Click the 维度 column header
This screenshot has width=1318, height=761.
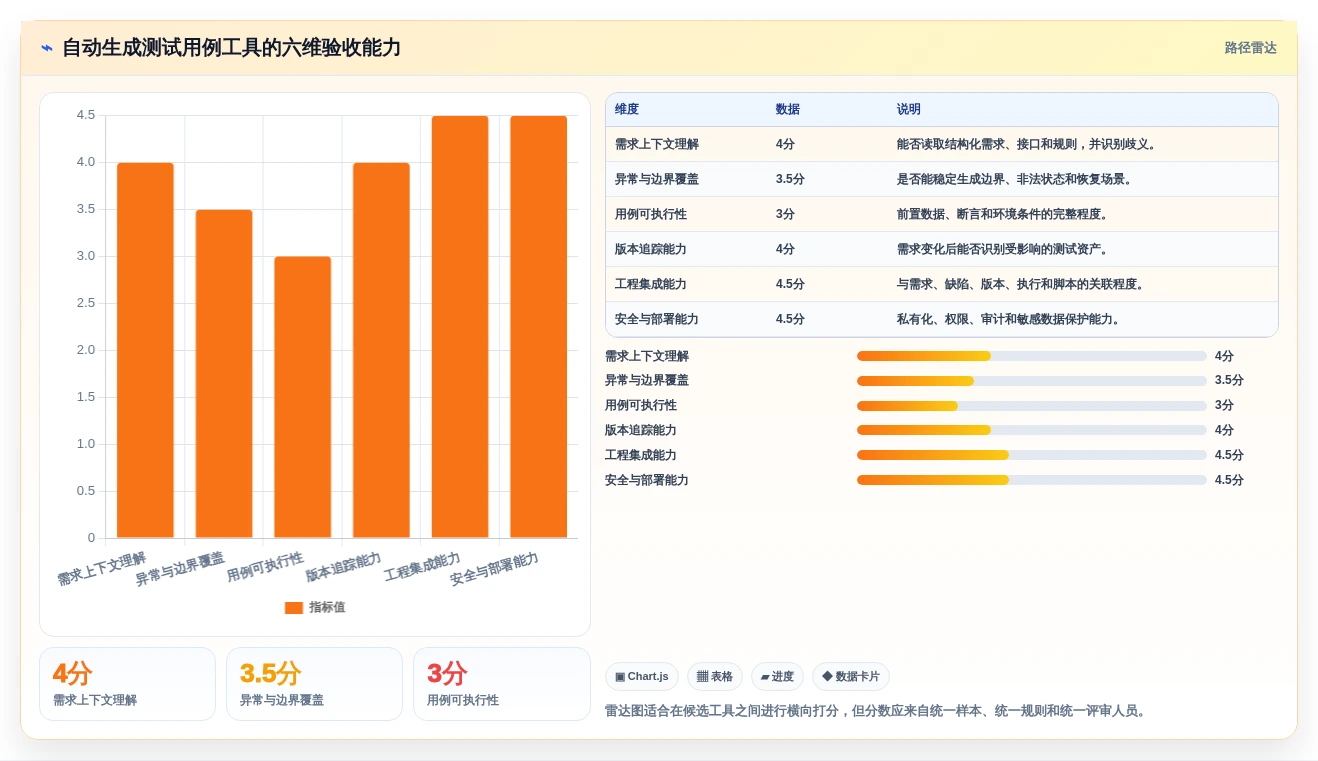click(627, 109)
